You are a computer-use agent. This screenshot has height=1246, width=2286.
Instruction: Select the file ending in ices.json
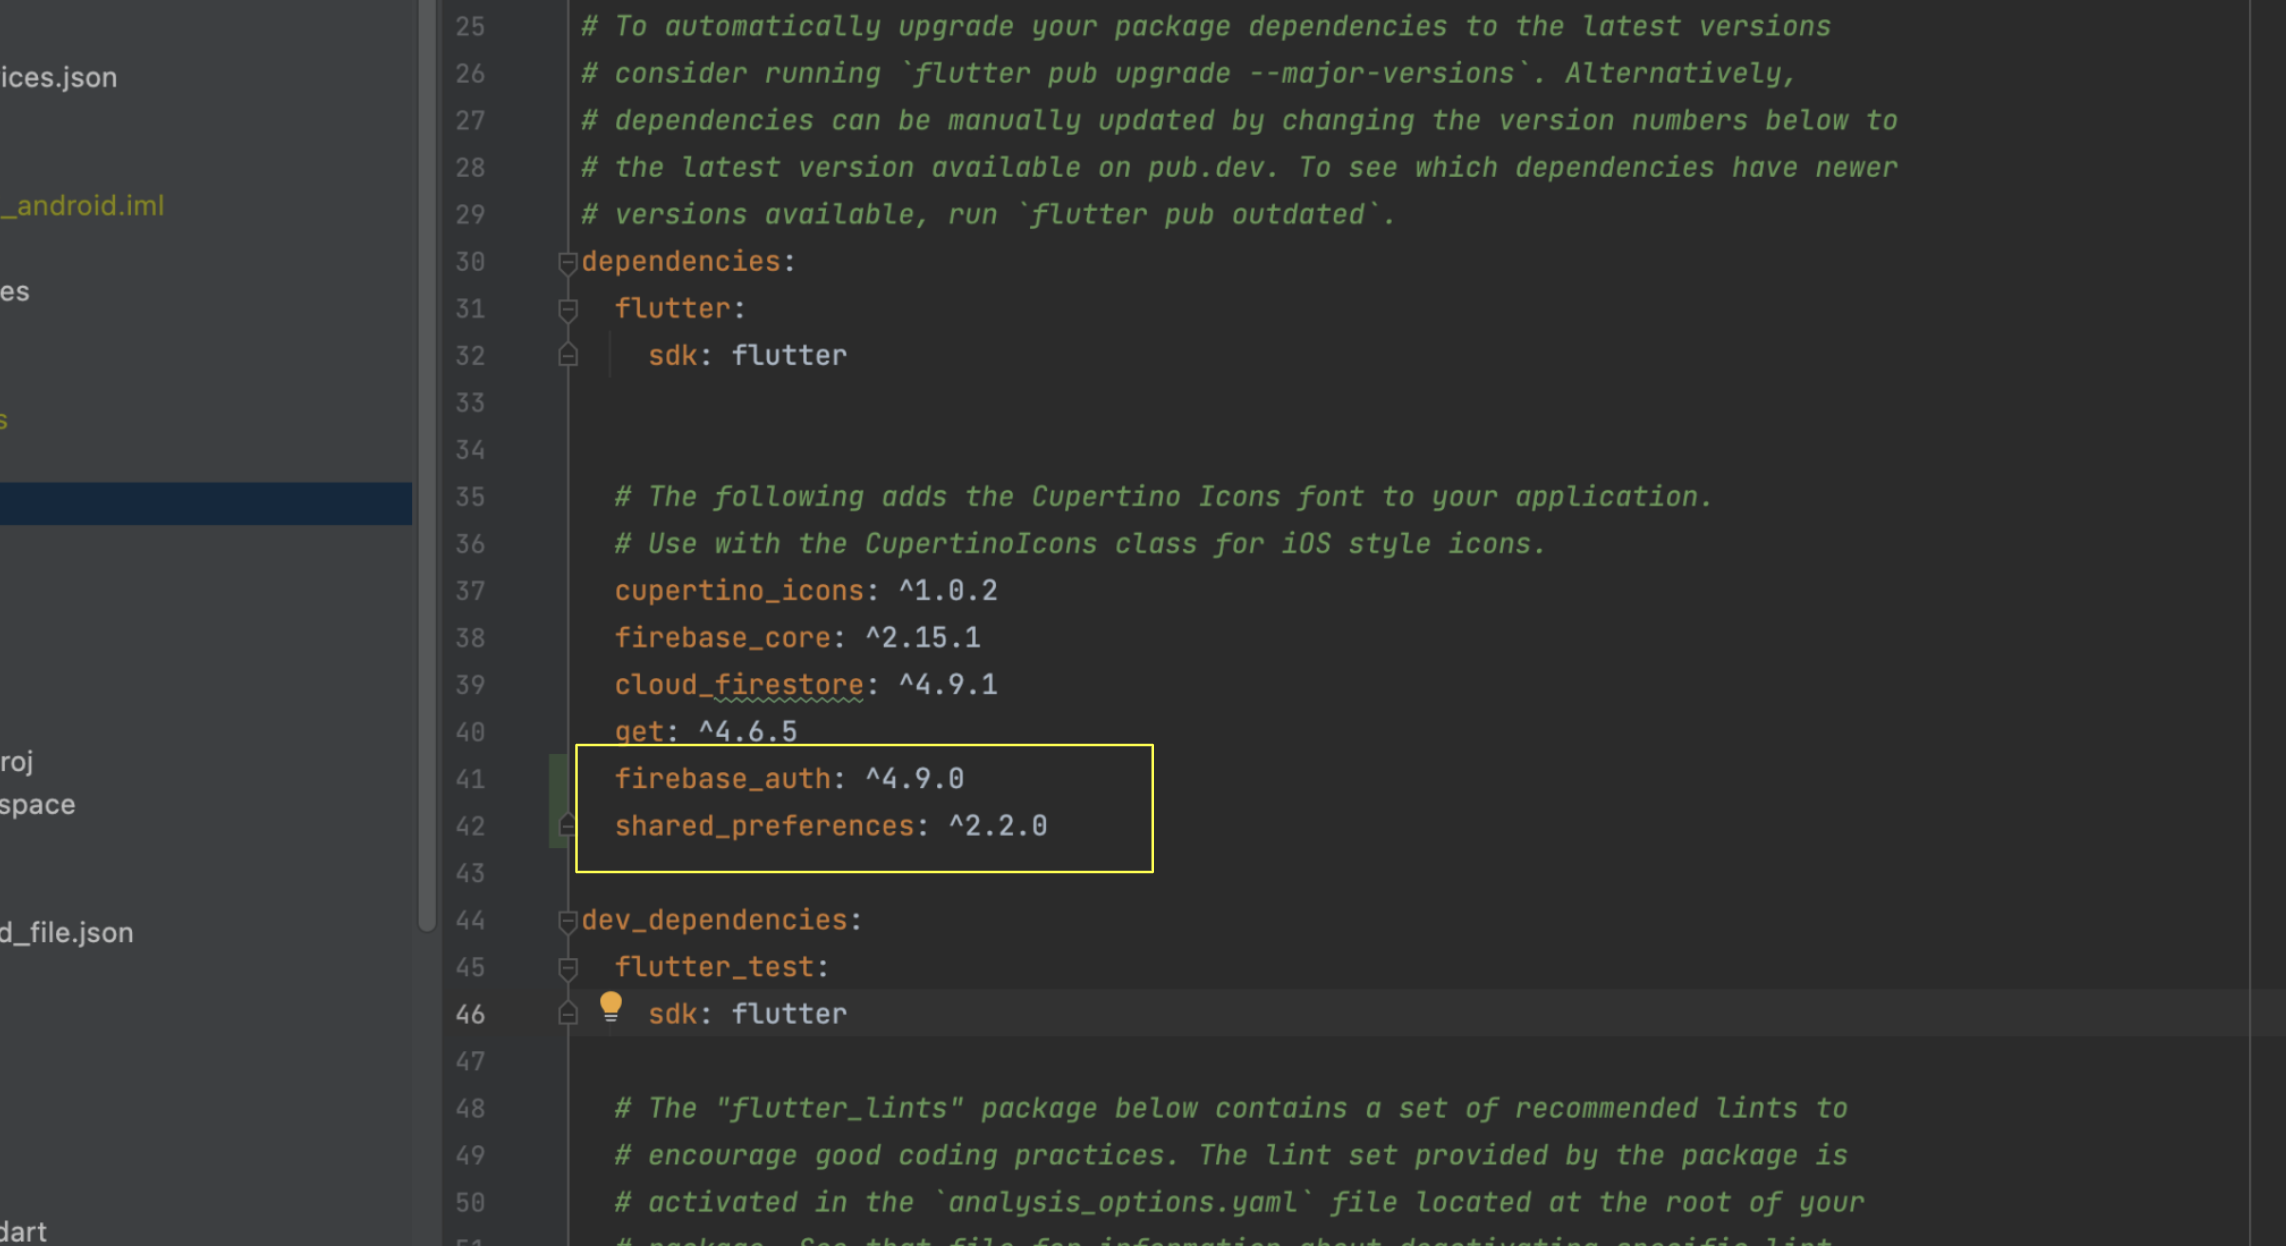(x=59, y=77)
